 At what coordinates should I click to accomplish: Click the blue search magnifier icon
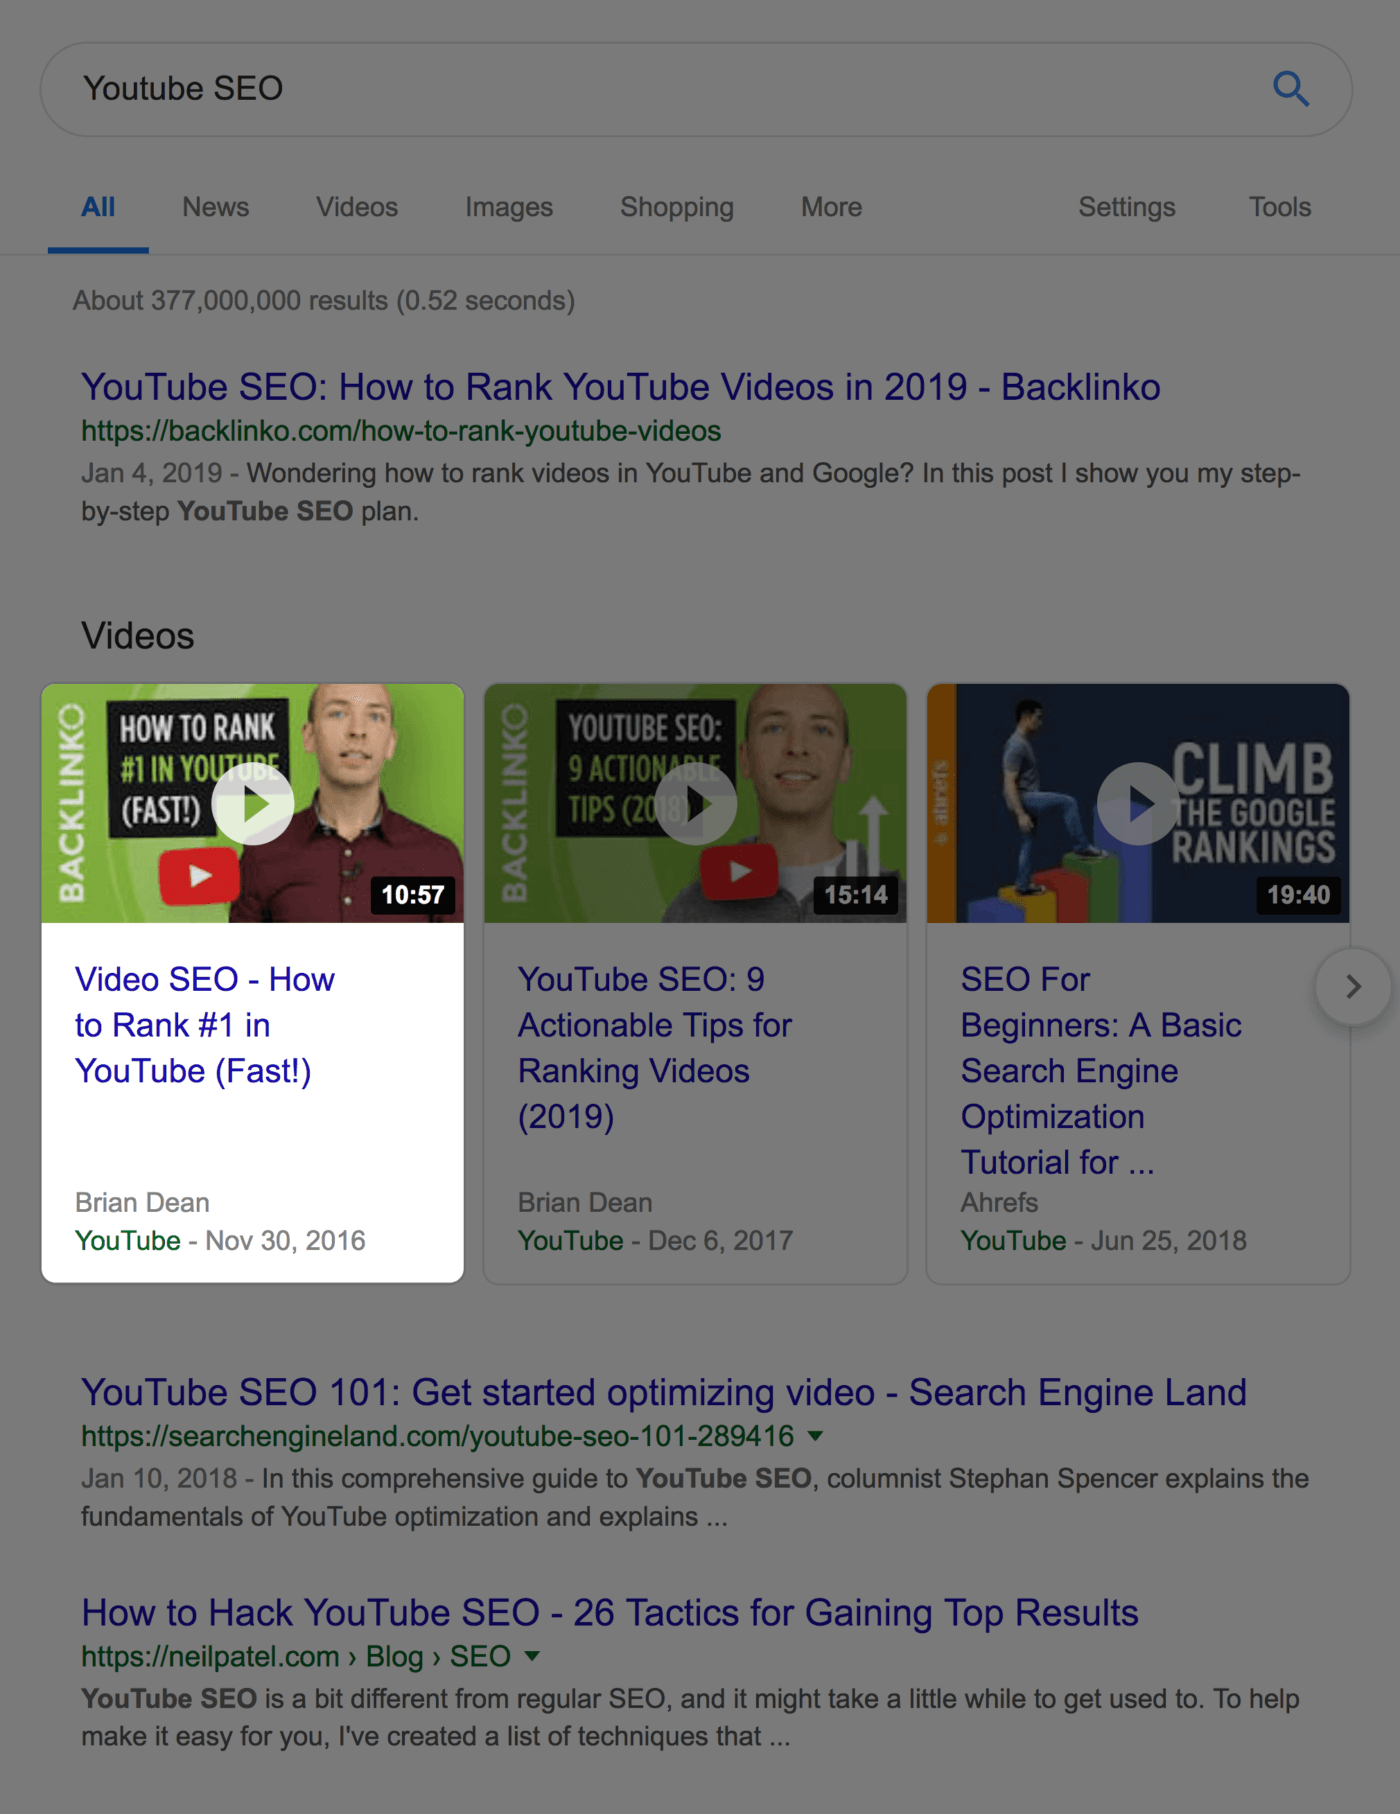coord(1290,89)
